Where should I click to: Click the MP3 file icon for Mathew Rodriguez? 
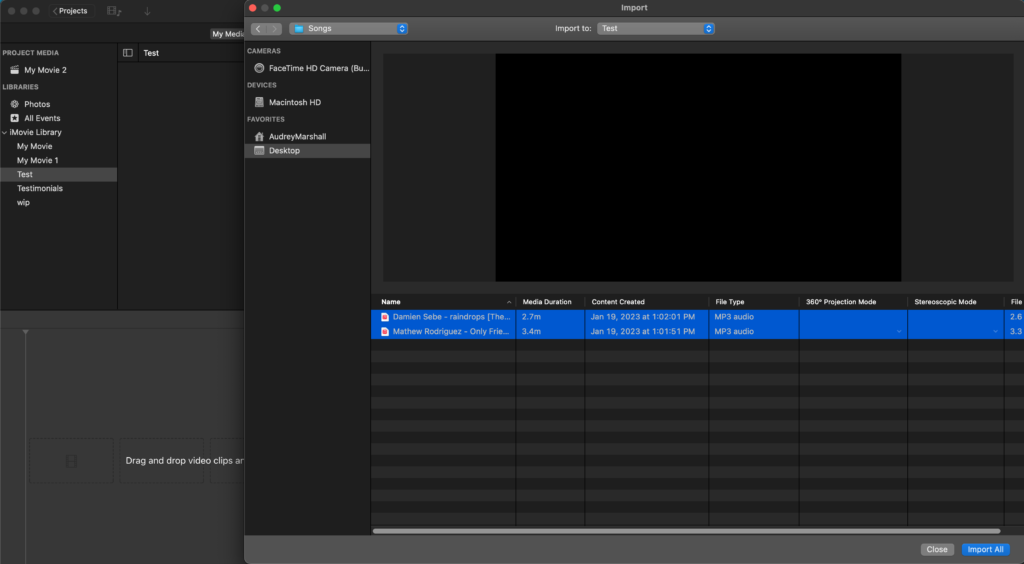click(x=385, y=332)
